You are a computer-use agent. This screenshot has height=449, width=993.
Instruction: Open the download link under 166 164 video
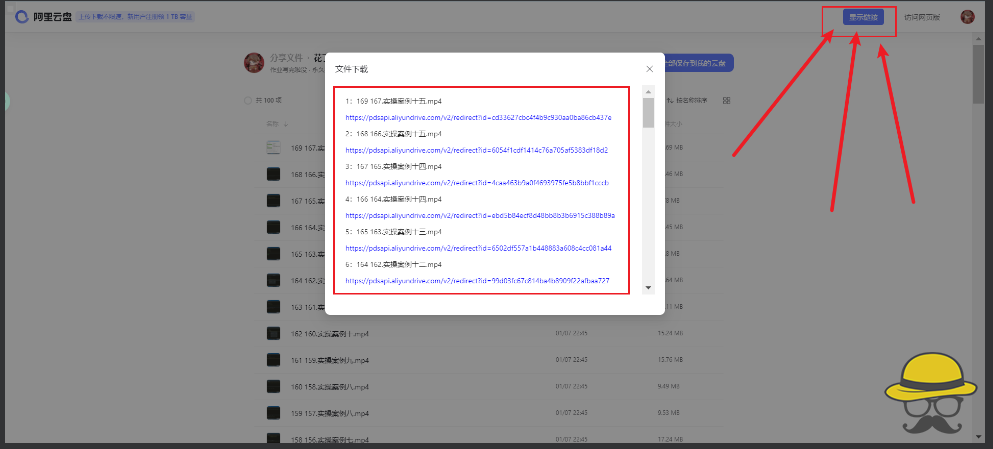[x=479, y=215]
